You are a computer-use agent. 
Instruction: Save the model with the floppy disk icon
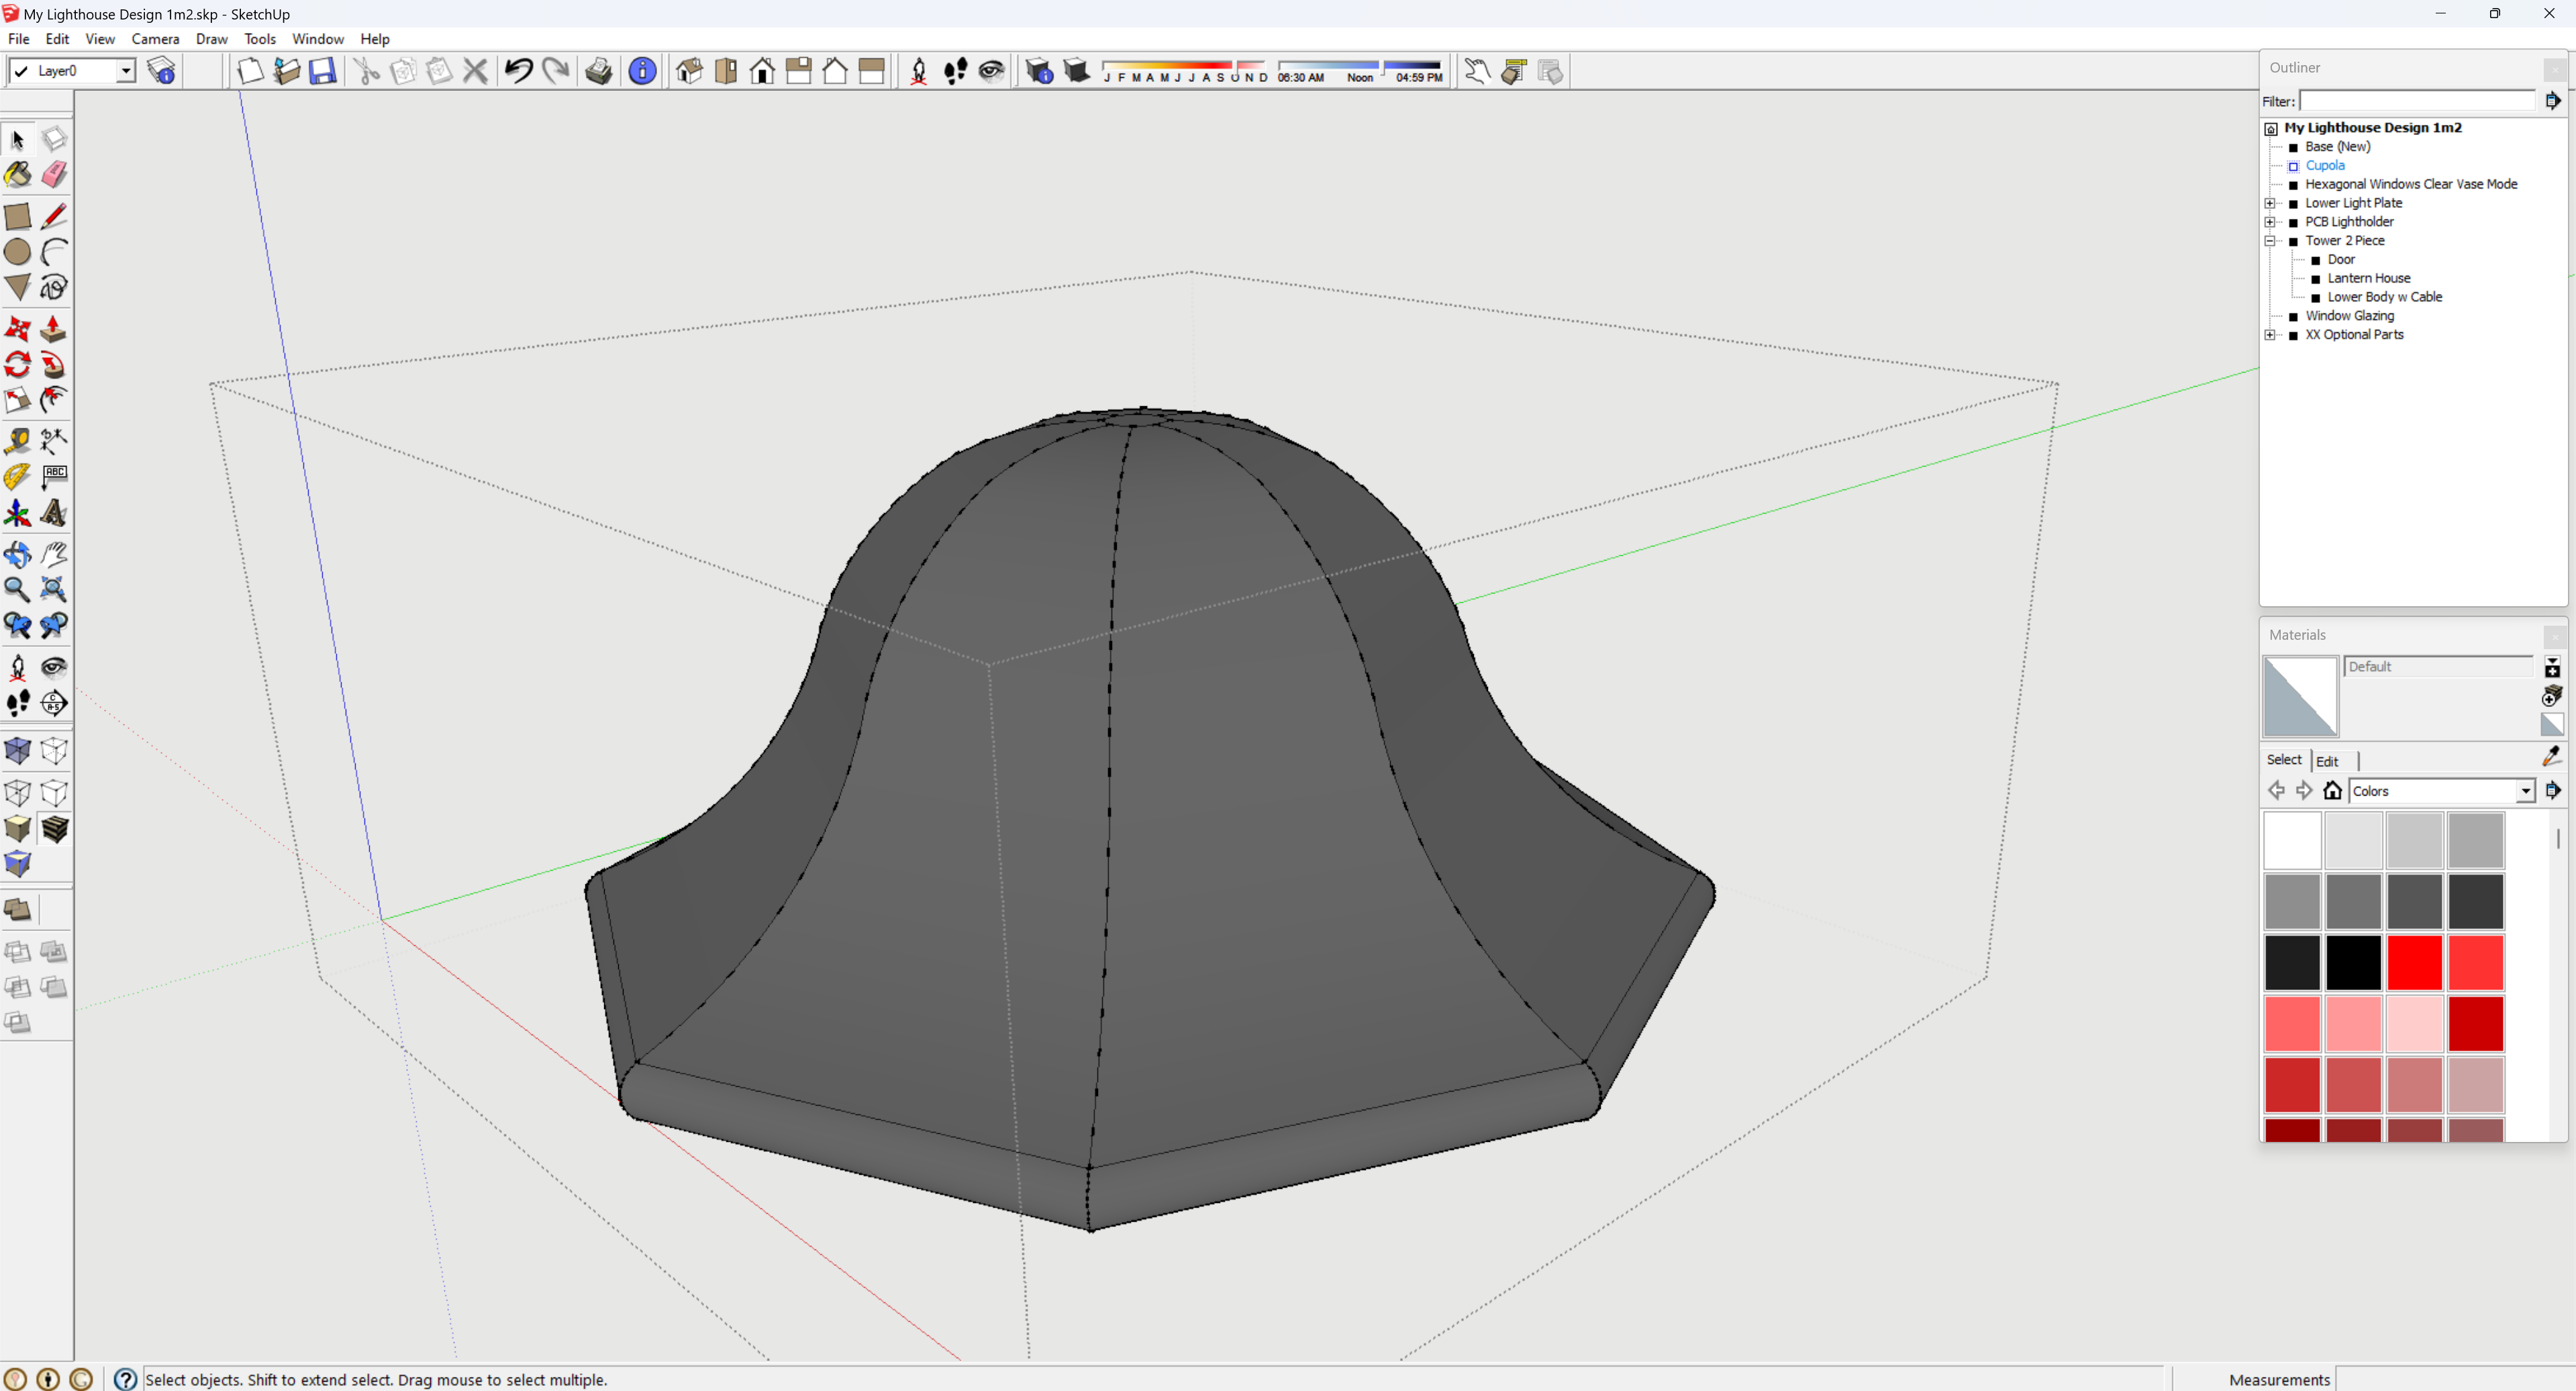pos(322,71)
